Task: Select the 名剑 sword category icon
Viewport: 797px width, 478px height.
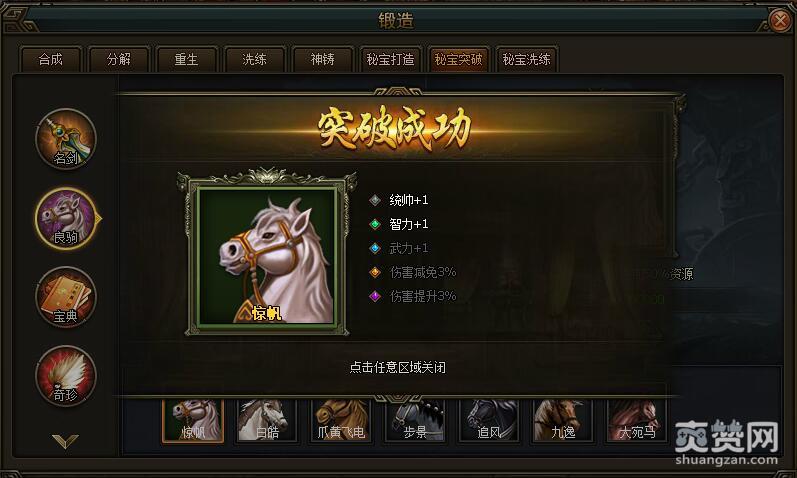Action: point(66,139)
